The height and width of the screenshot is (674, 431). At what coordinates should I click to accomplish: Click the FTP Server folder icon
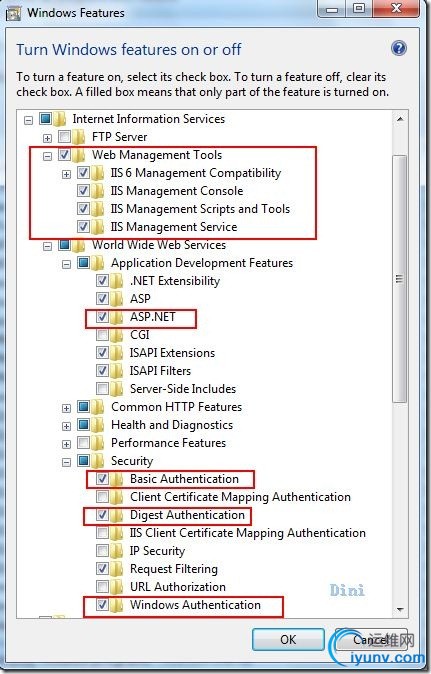[x=79, y=137]
